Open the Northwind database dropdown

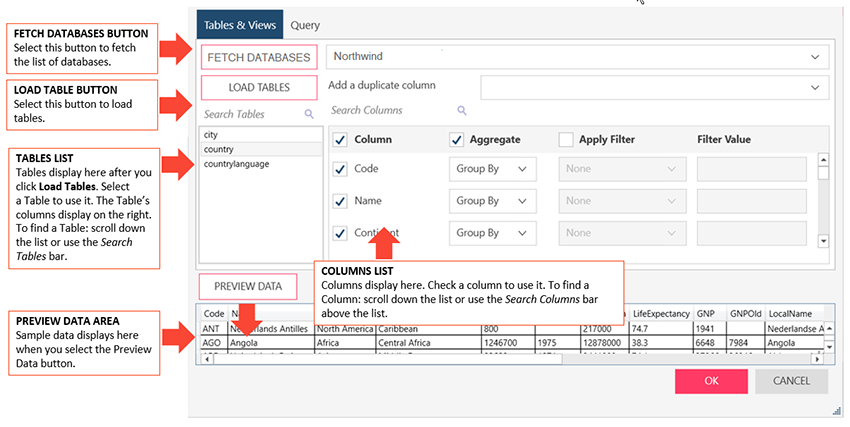coord(578,58)
